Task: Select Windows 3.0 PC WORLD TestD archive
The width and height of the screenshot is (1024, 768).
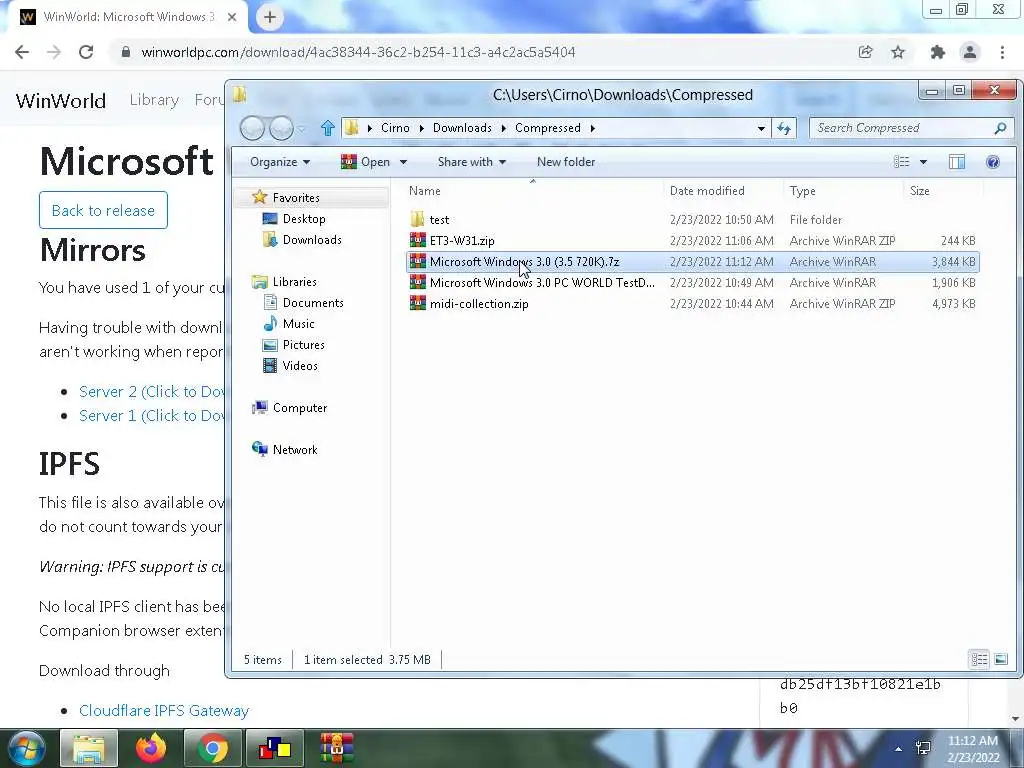Action: click(692, 283)
